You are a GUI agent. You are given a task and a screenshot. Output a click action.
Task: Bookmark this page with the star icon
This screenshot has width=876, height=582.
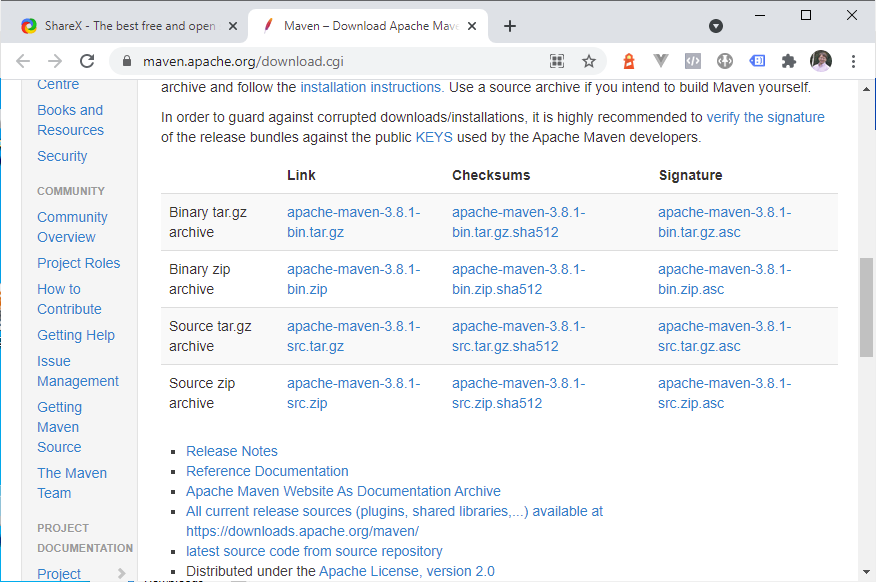589,61
